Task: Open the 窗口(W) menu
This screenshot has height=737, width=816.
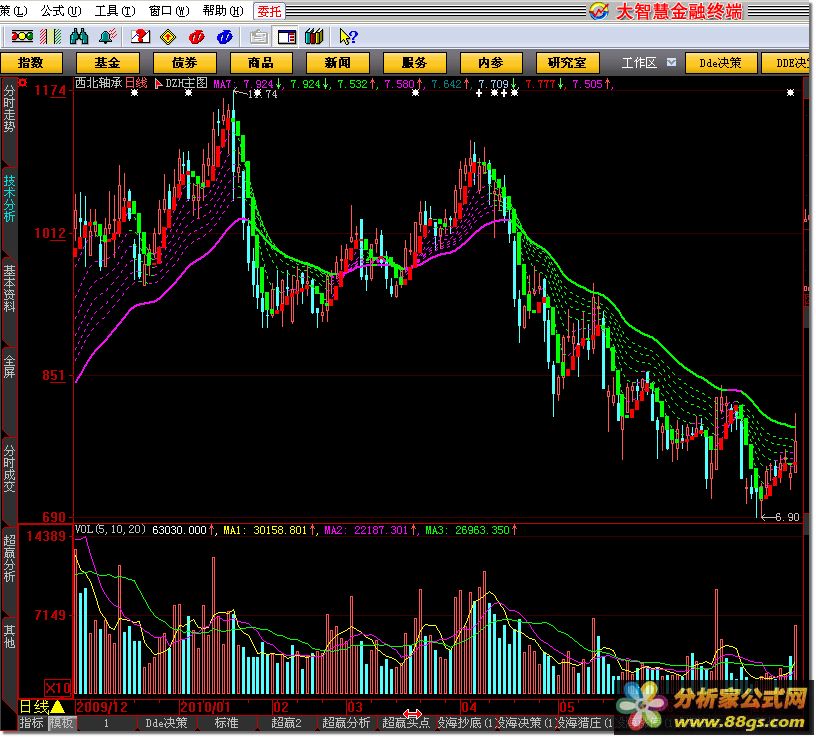Action: [x=169, y=11]
